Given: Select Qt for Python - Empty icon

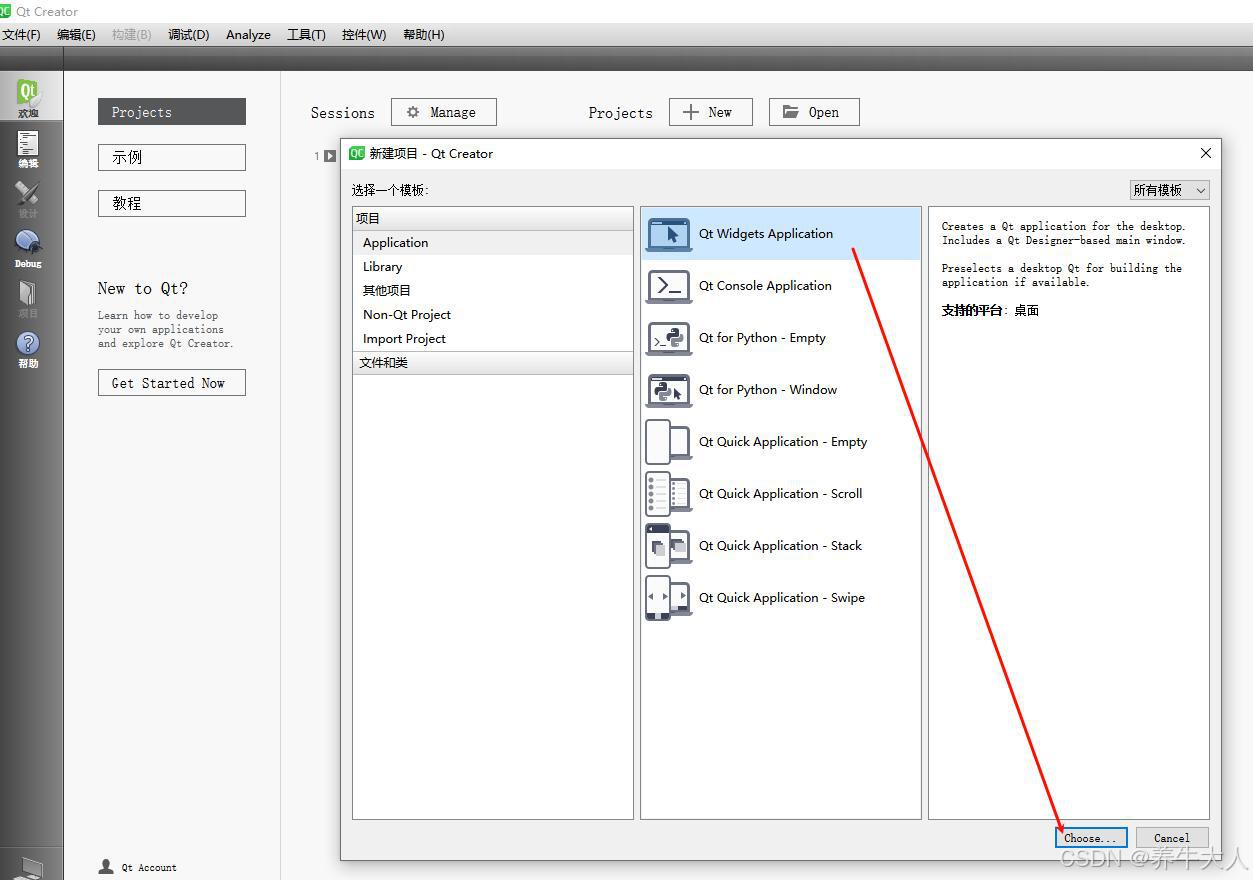Looking at the screenshot, I should (669, 338).
